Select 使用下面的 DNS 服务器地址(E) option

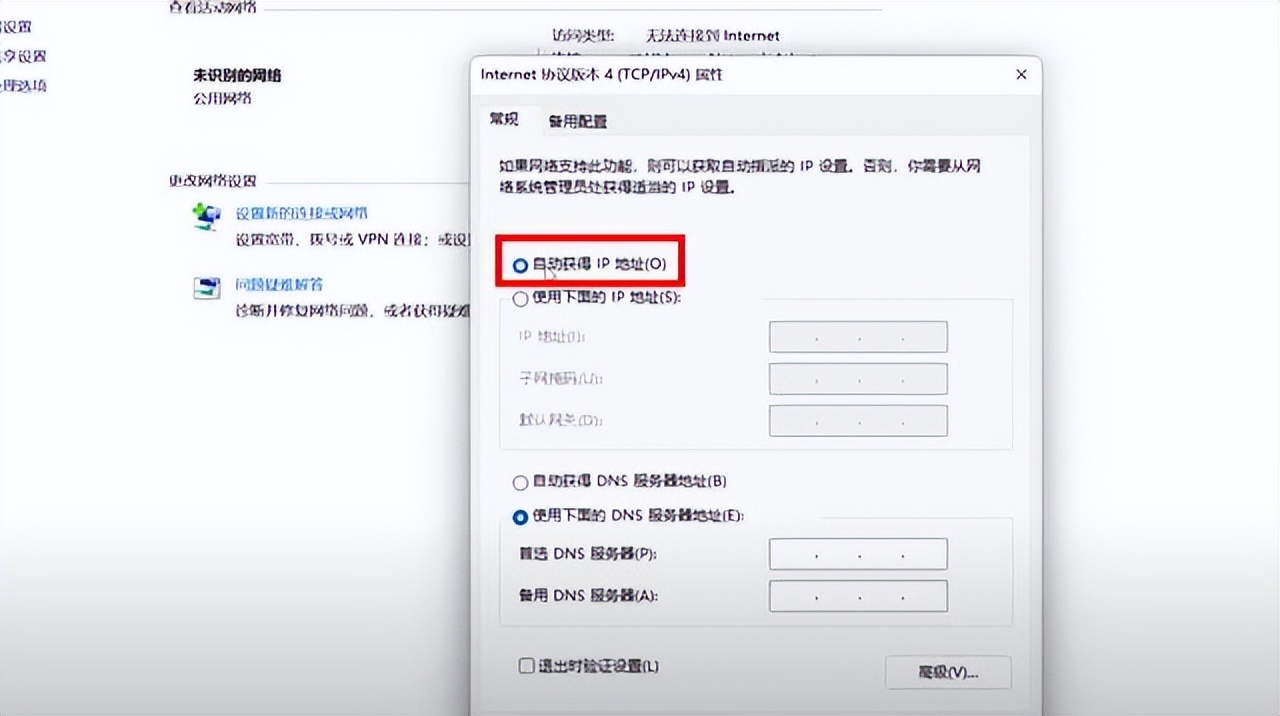point(520,517)
